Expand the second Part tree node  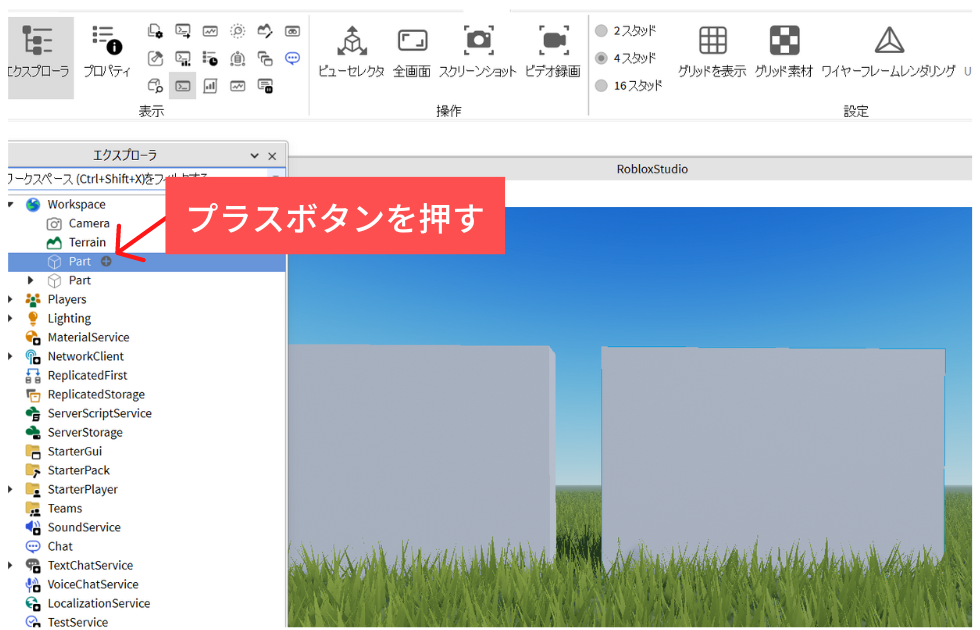[x=31, y=280]
